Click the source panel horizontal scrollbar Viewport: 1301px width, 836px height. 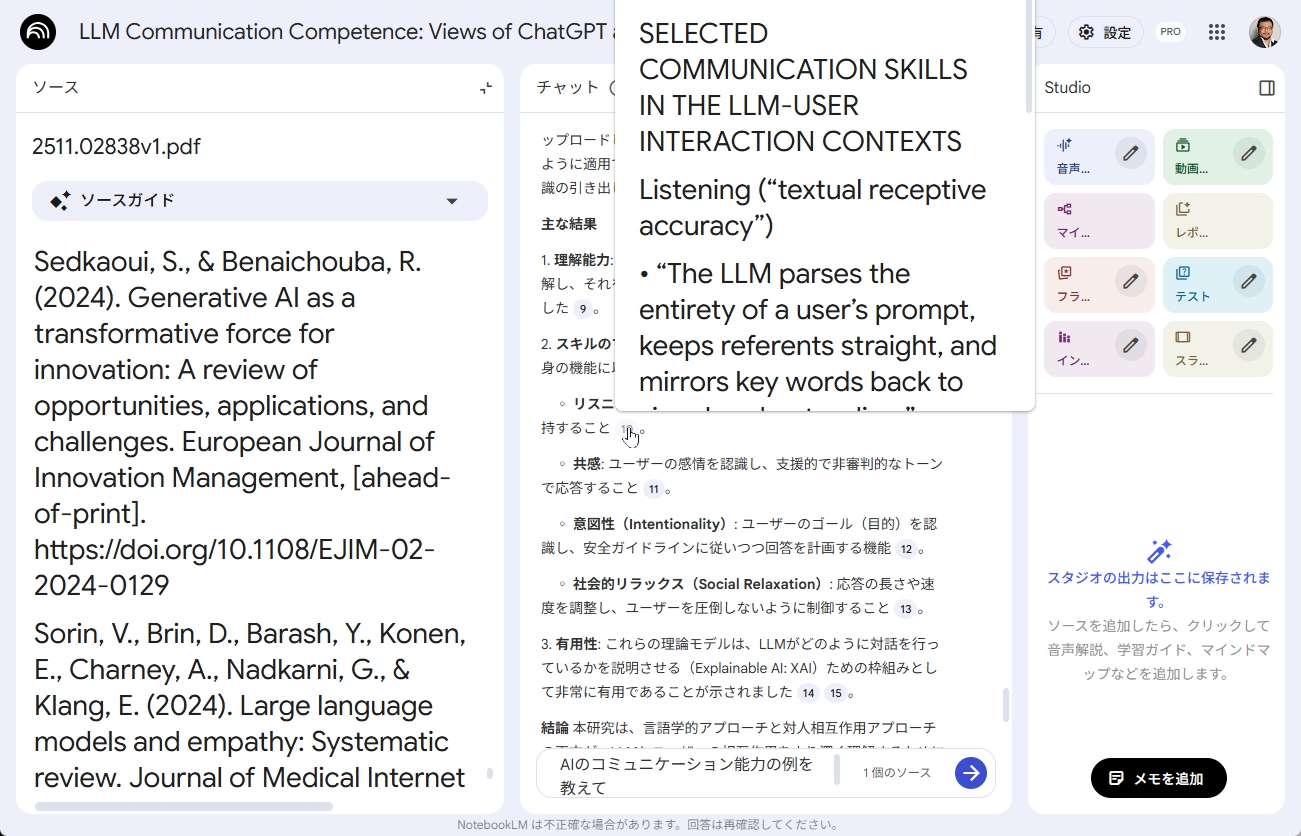click(x=184, y=806)
